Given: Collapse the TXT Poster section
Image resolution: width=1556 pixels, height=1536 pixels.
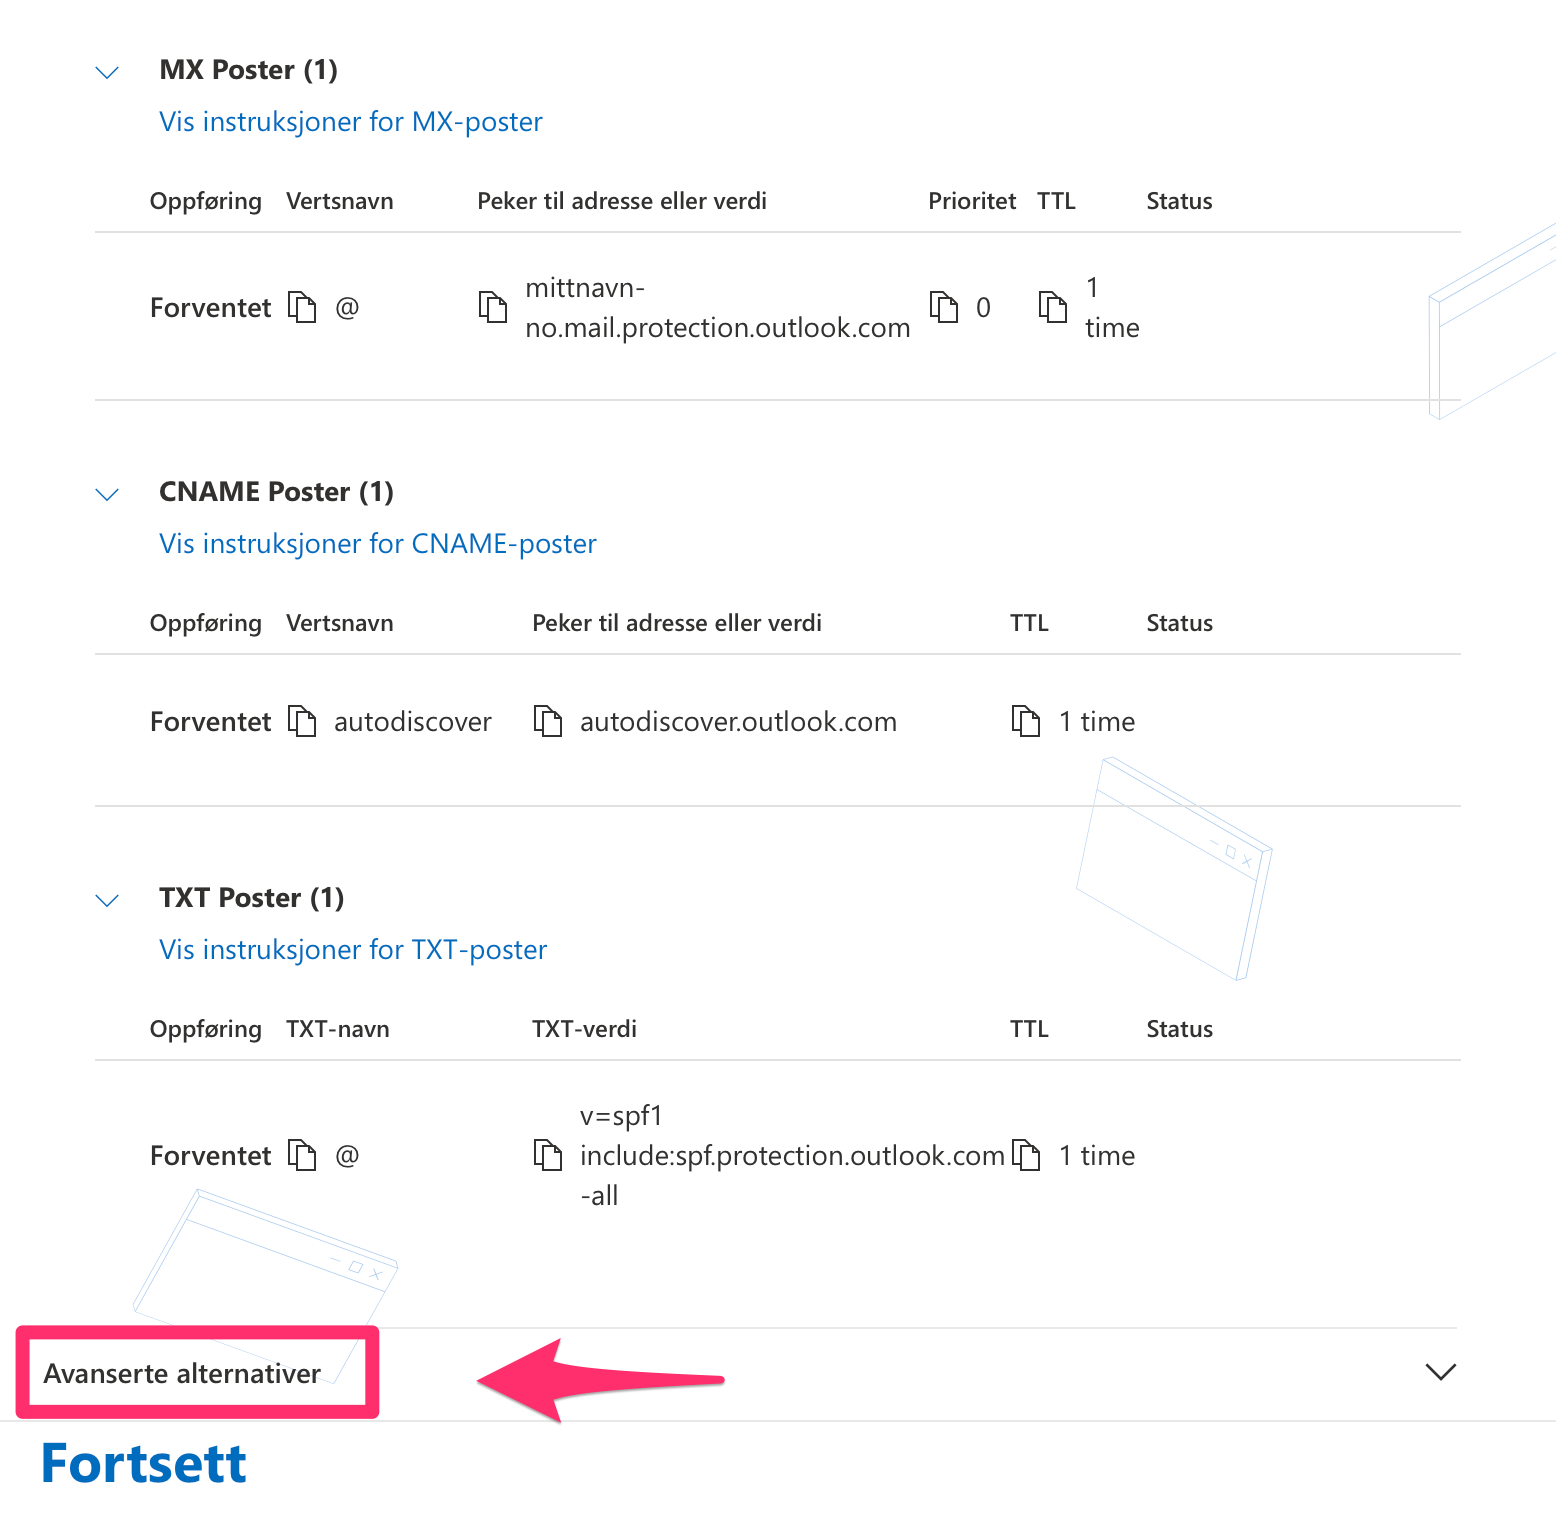Looking at the screenshot, I should pos(107,900).
